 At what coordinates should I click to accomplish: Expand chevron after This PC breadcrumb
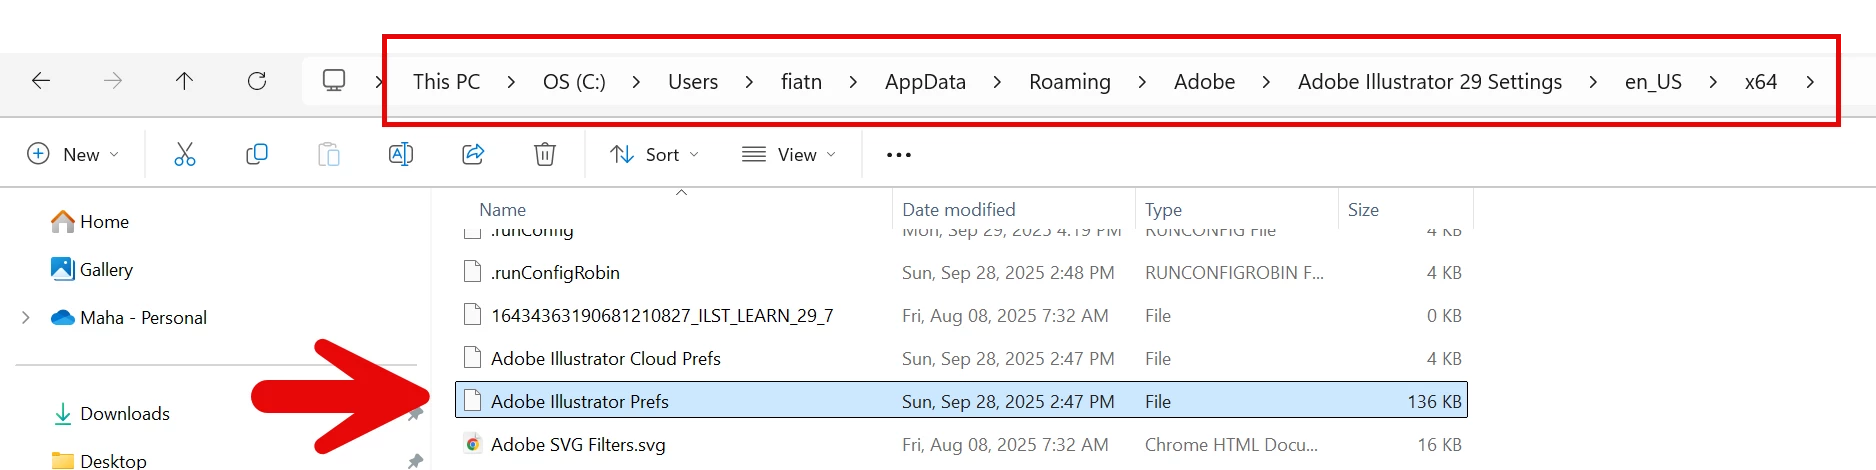[511, 82]
